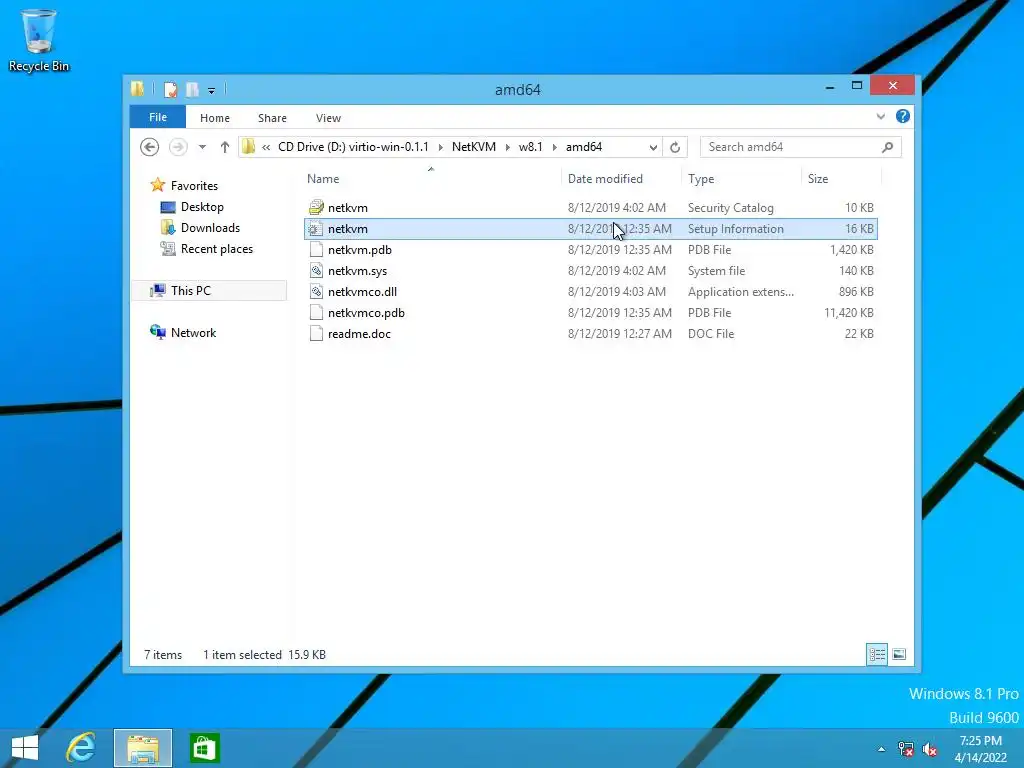Select Desktop in the navigation pane

tap(202, 207)
